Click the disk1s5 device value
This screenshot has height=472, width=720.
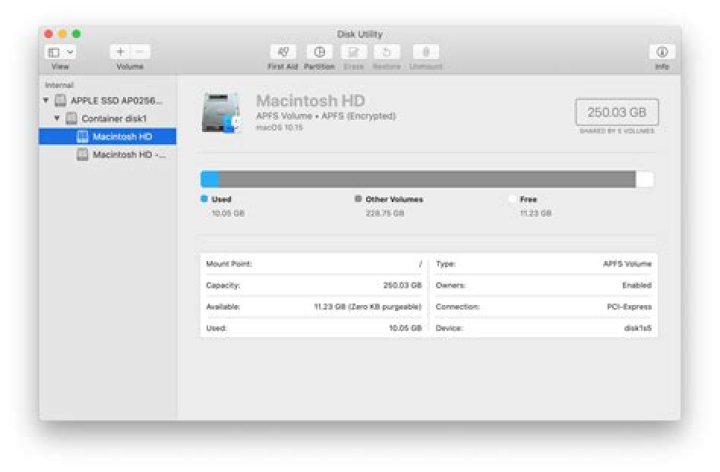coord(638,328)
